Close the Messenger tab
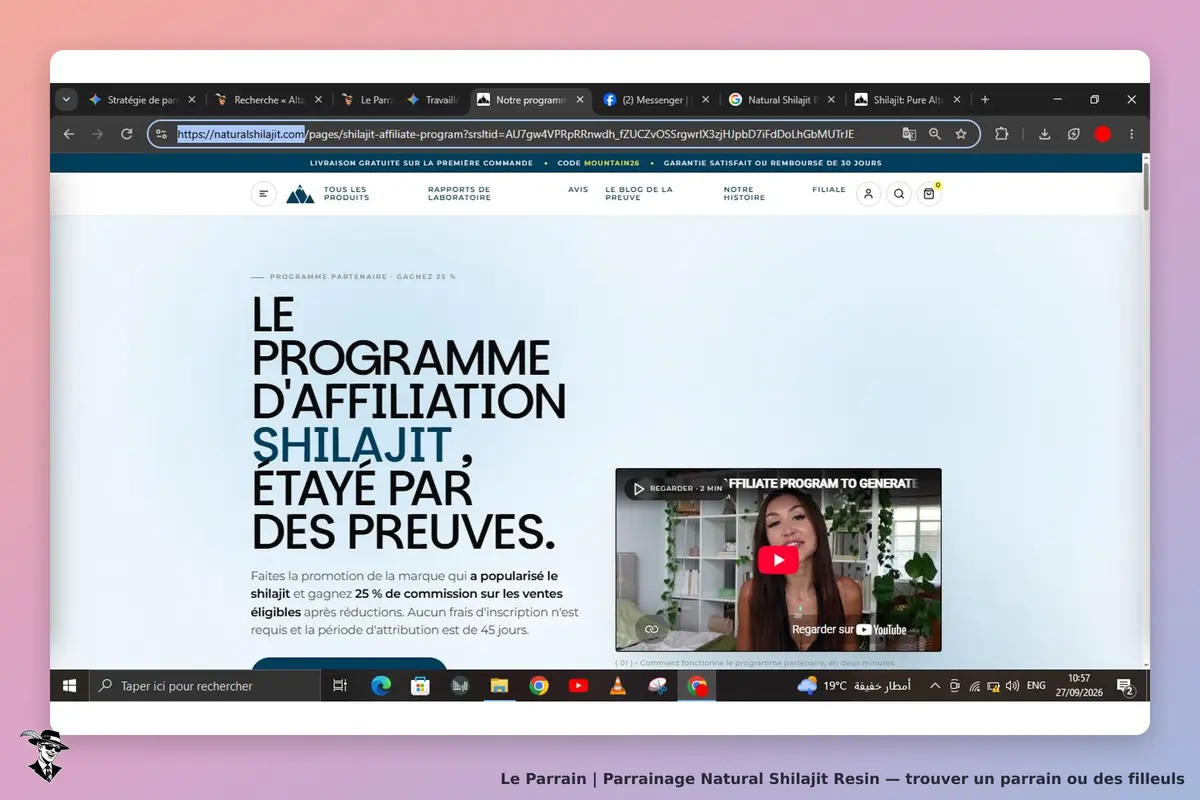The width and height of the screenshot is (1200, 800). pyautogui.click(x=705, y=100)
